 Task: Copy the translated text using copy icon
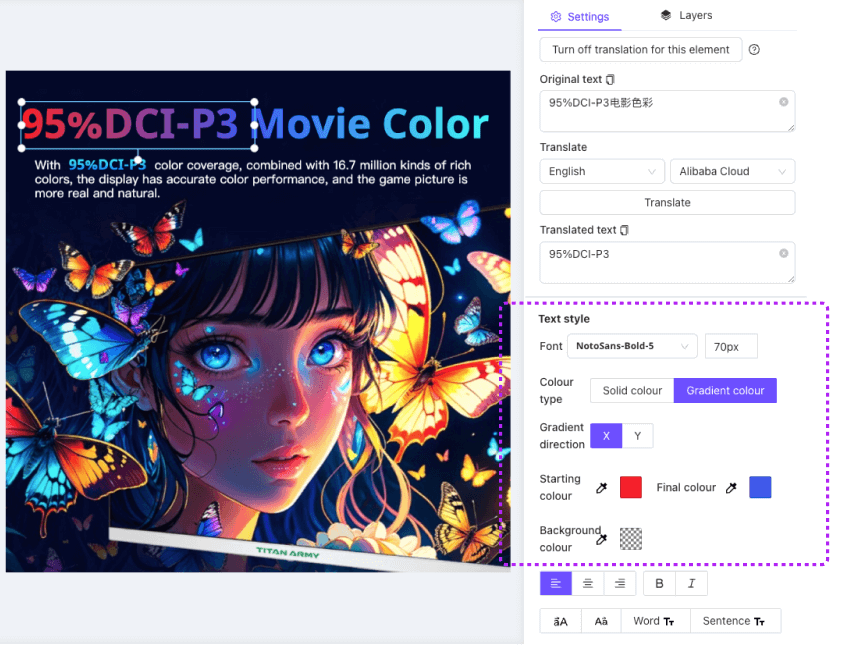pos(624,230)
